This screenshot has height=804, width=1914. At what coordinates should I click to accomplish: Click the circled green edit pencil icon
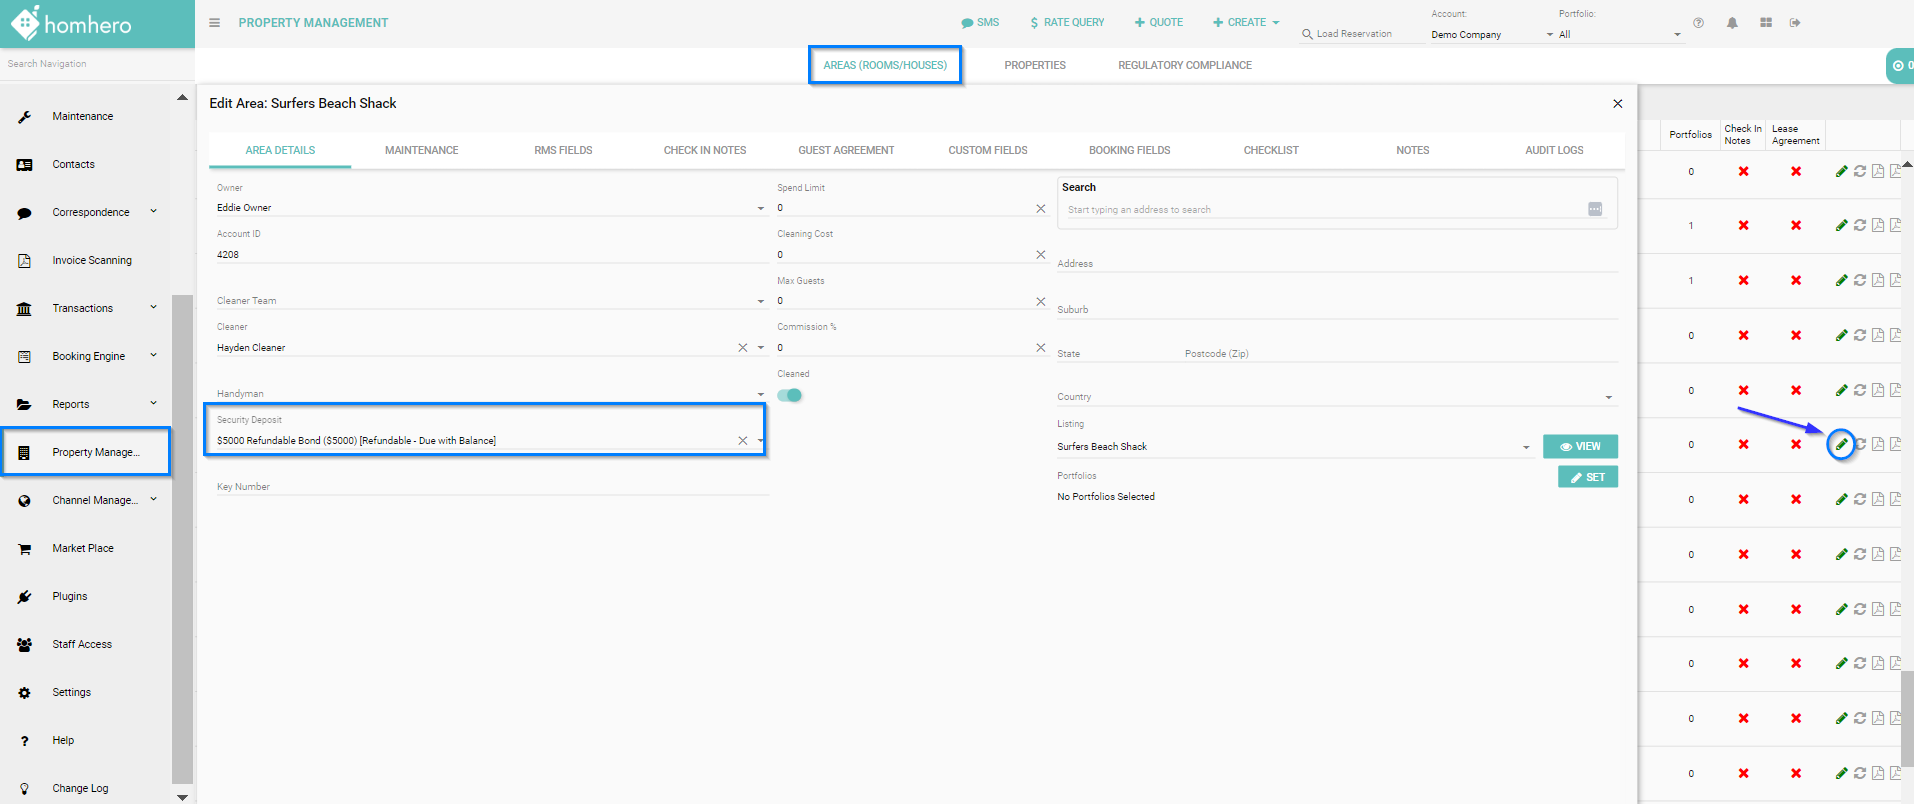pyautogui.click(x=1841, y=444)
